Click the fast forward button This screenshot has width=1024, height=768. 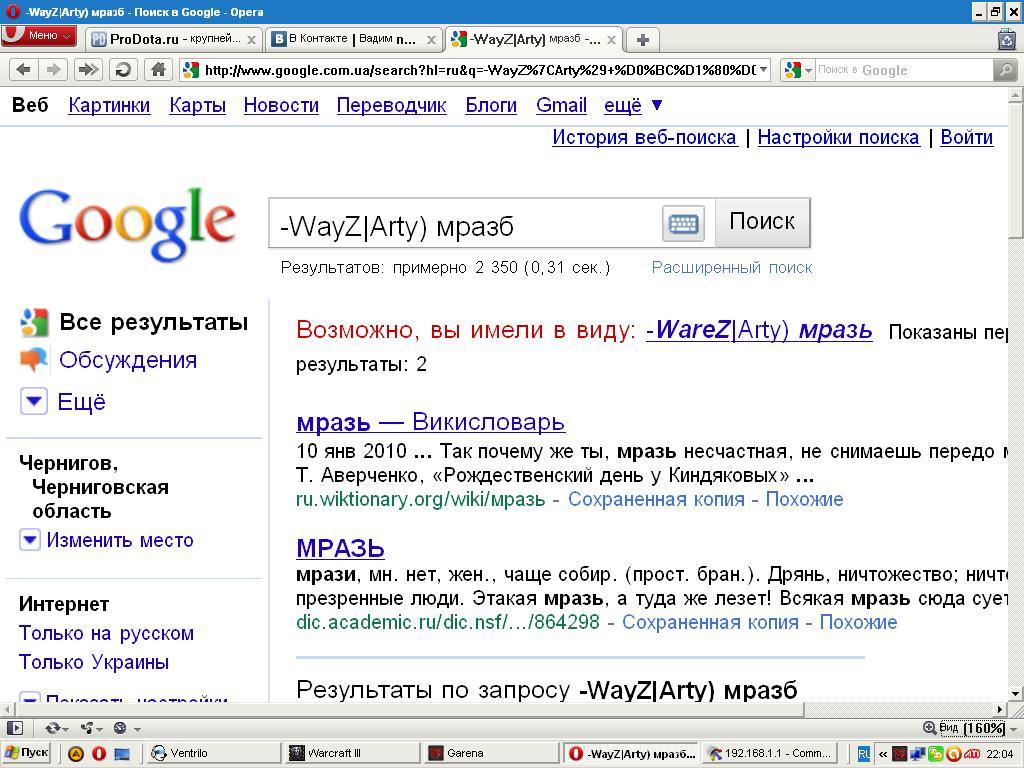click(x=88, y=69)
